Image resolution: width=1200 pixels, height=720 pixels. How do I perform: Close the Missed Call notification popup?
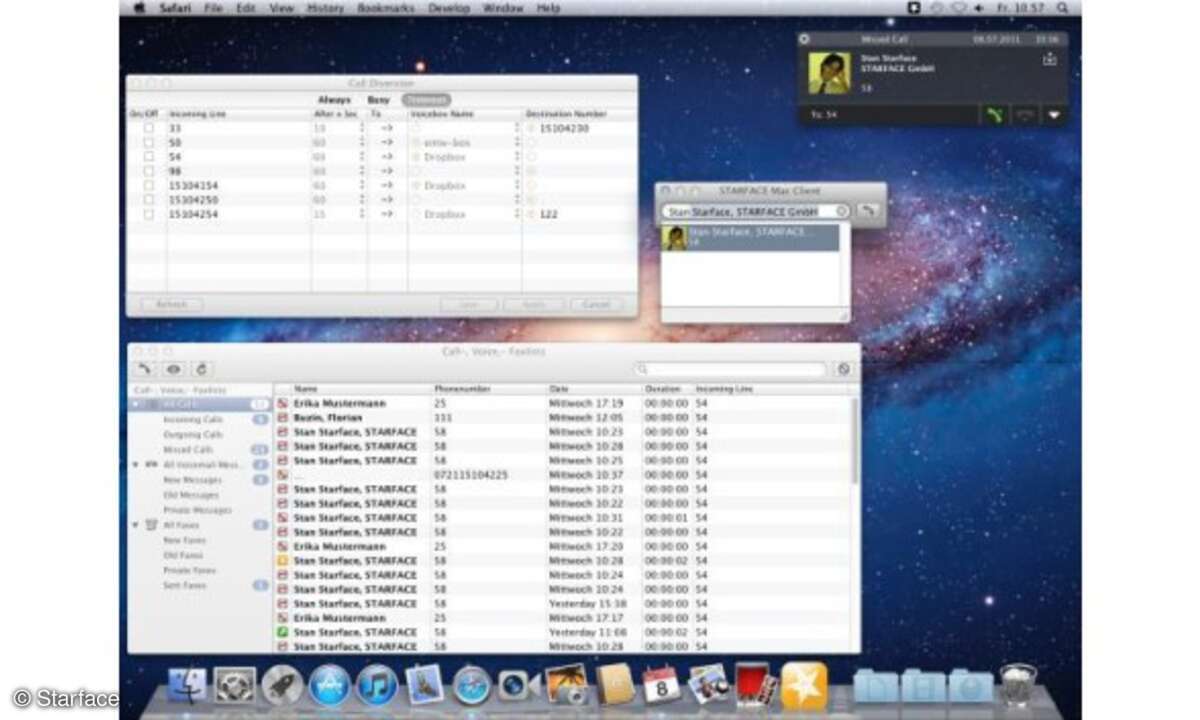coord(805,39)
